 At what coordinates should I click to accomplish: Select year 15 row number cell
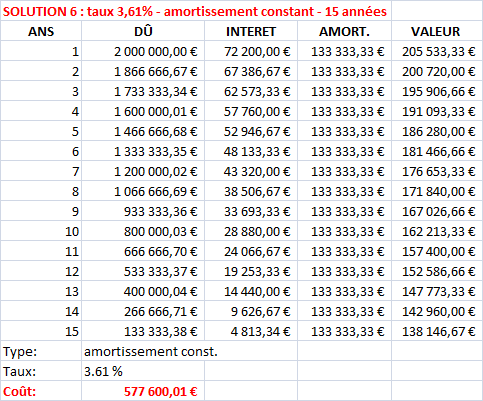(41, 331)
